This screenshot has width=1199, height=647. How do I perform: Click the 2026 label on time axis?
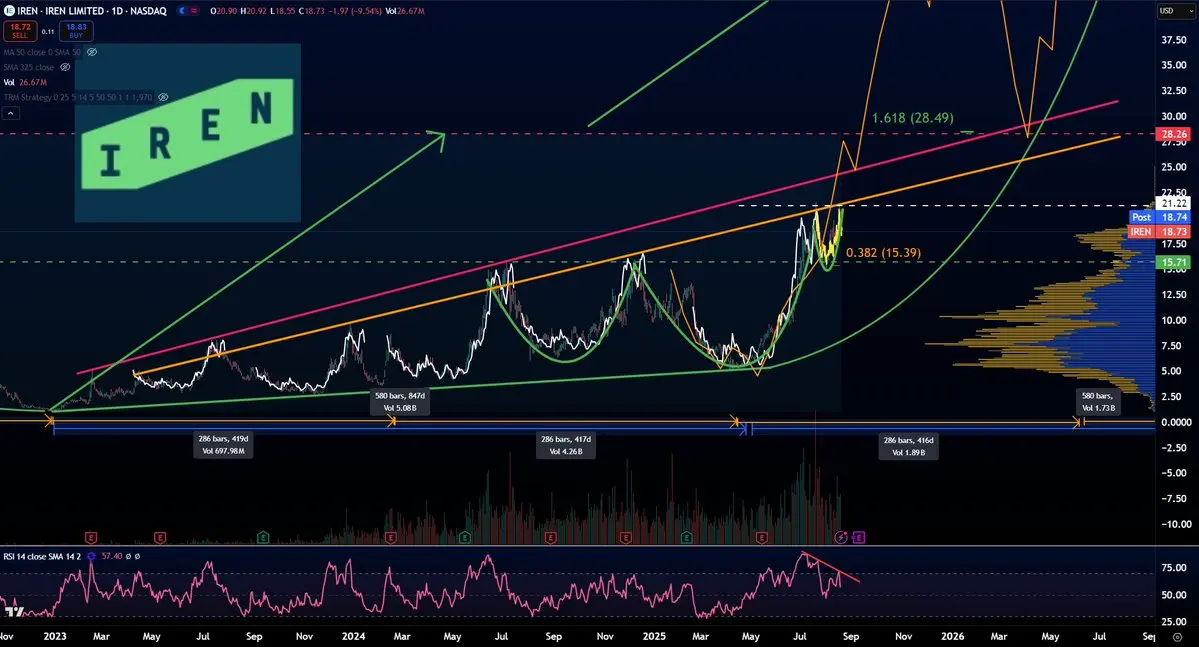(953, 636)
